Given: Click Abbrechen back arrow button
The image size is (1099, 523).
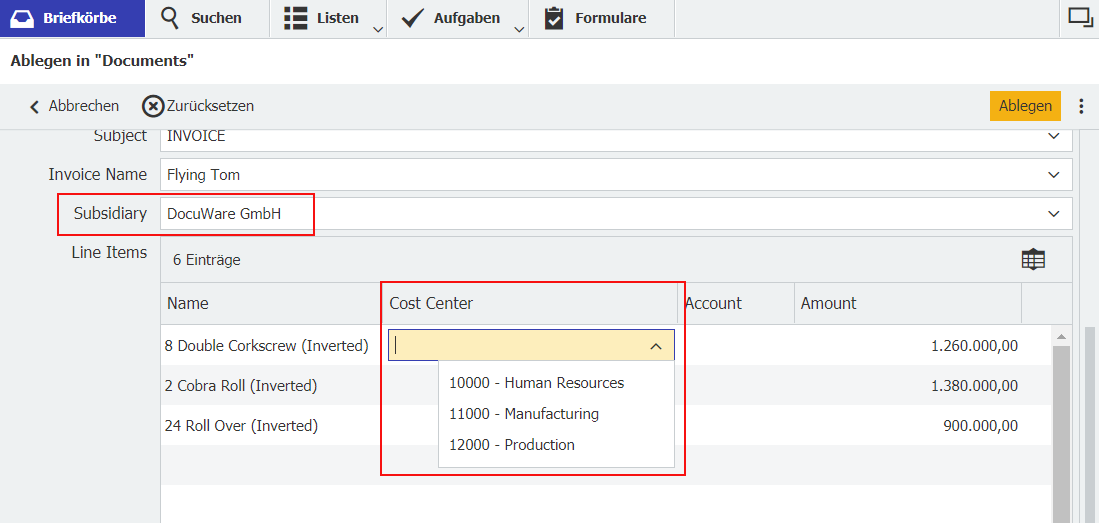Looking at the screenshot, I should (74, 106).
